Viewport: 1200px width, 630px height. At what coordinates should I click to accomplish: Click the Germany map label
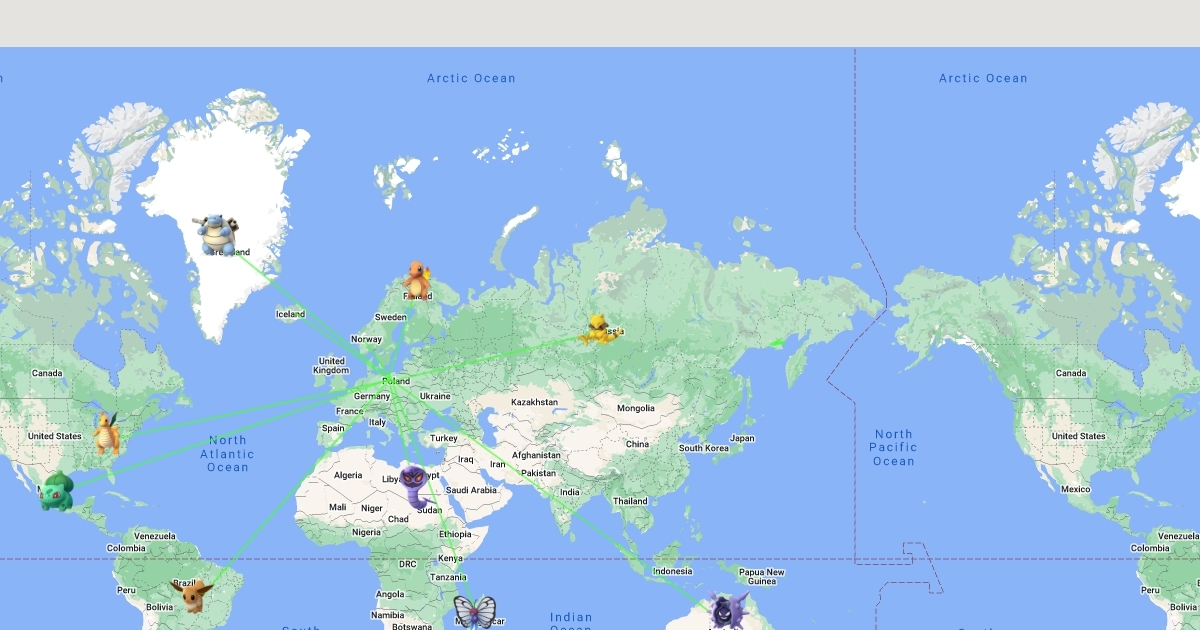[x=372, y=396]
